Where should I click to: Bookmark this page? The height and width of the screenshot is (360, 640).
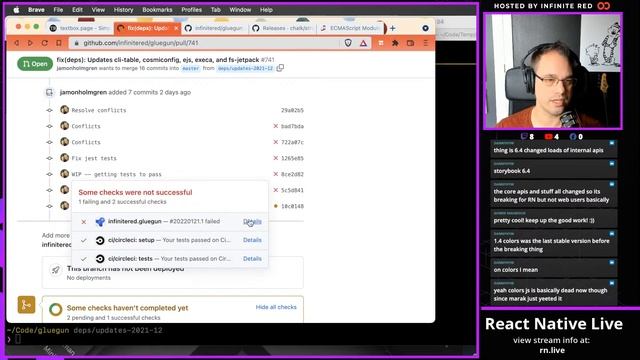coord(59,43)
